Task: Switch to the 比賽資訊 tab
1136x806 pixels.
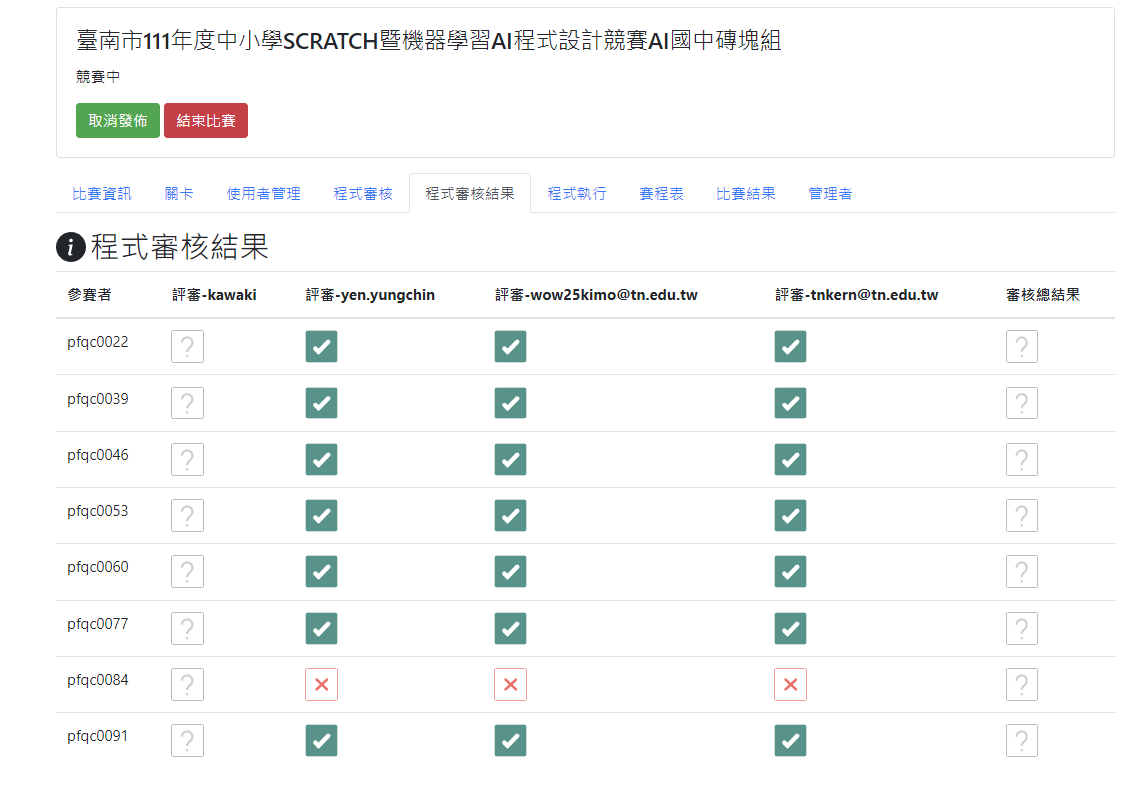Action: coord(102,194)
